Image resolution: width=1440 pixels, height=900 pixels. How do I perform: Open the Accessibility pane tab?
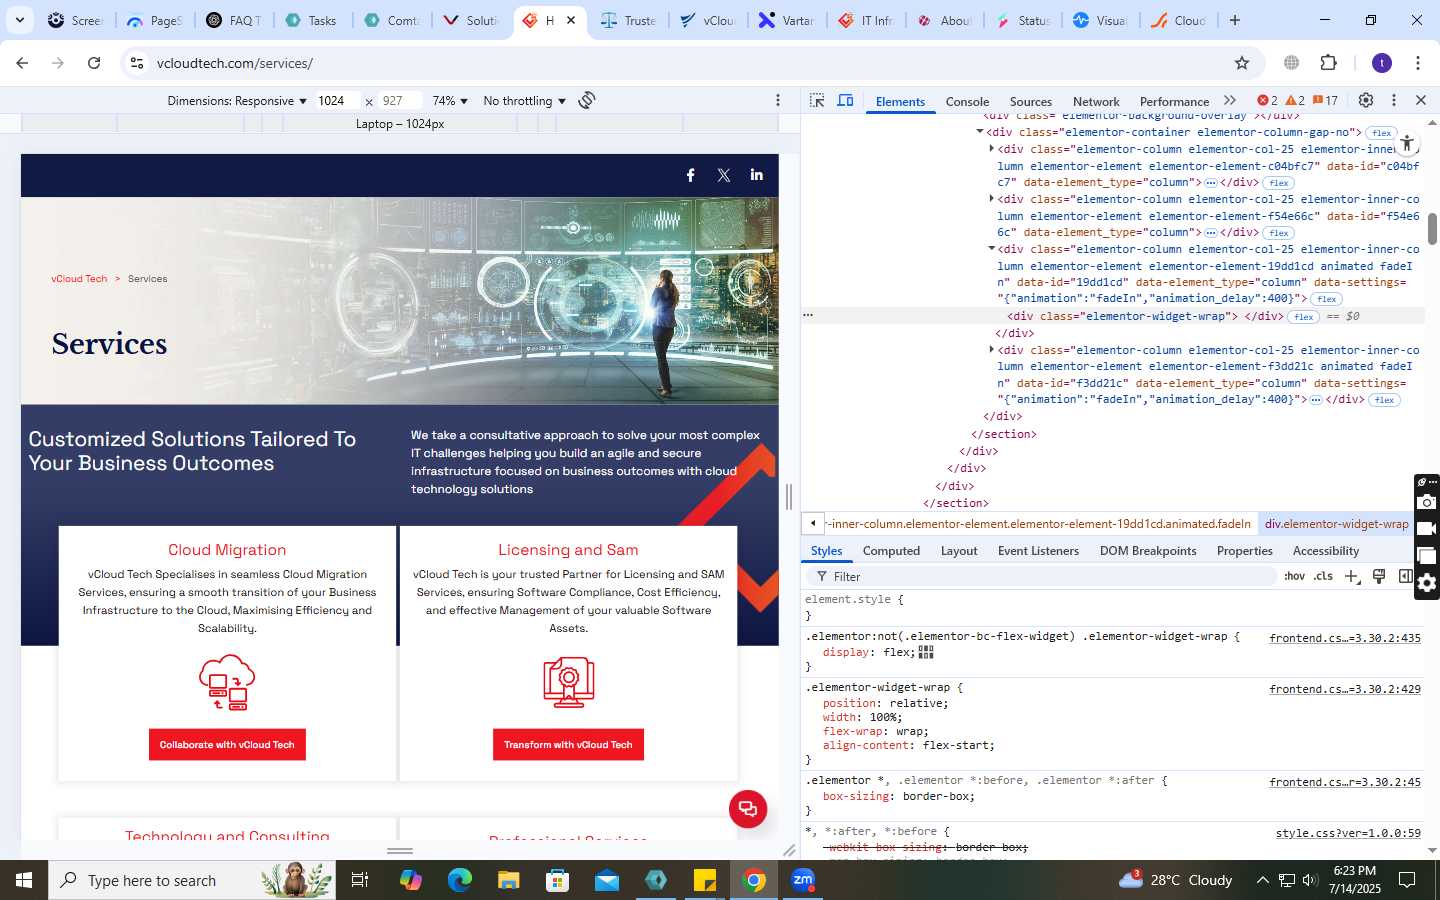tap(1326, 551)
